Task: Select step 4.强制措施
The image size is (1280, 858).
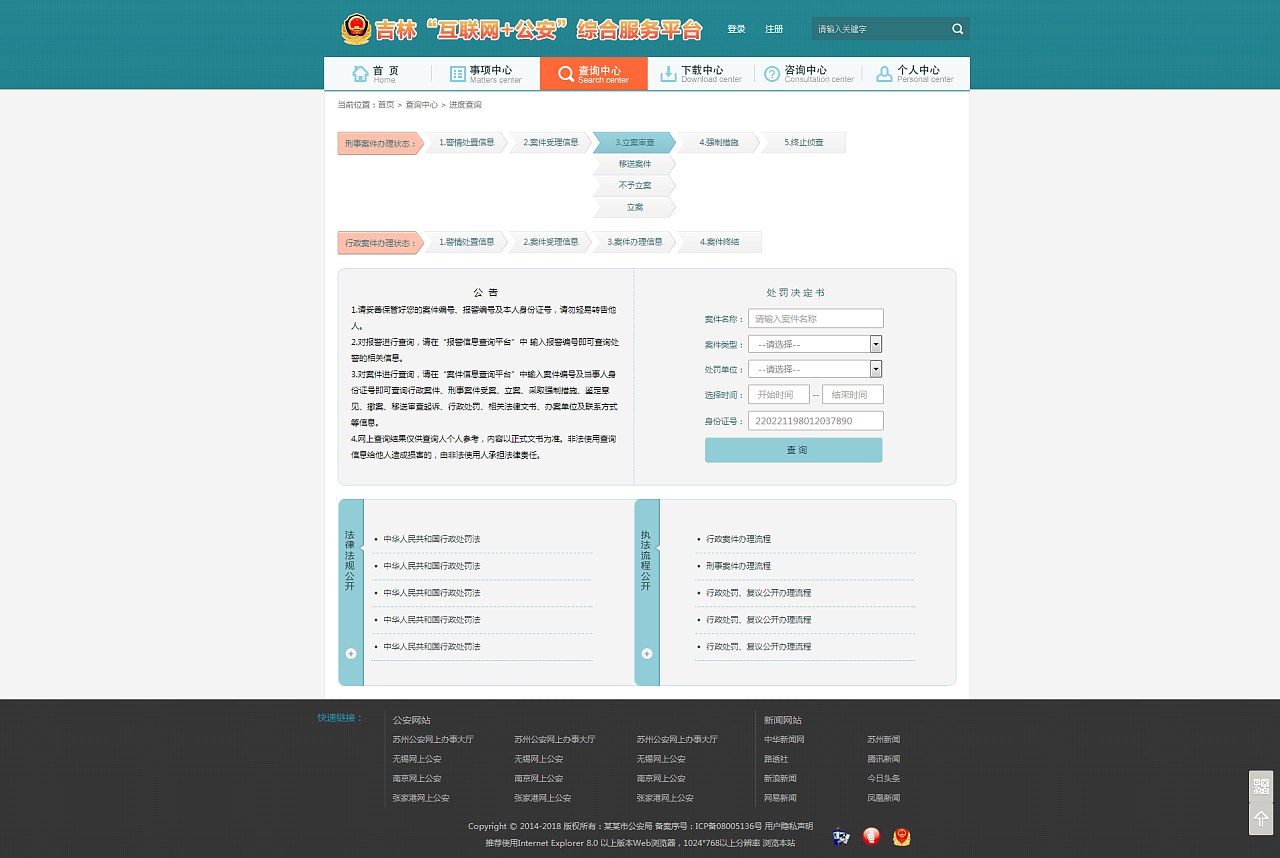Action: pos(718,142)
